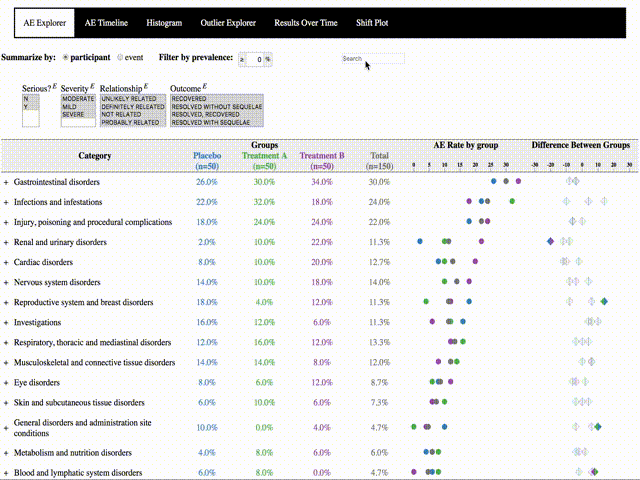
Task: Click purple dot in Cardiac disorders plot
Action: click(x=475, y=261)
